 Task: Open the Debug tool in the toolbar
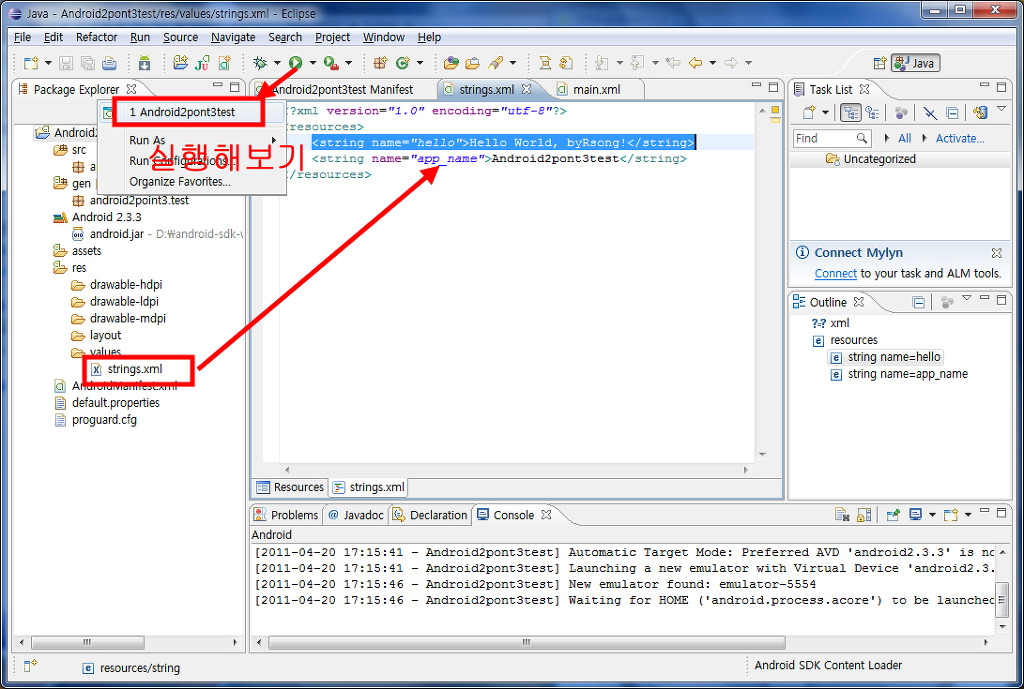[x=261, y=62]
